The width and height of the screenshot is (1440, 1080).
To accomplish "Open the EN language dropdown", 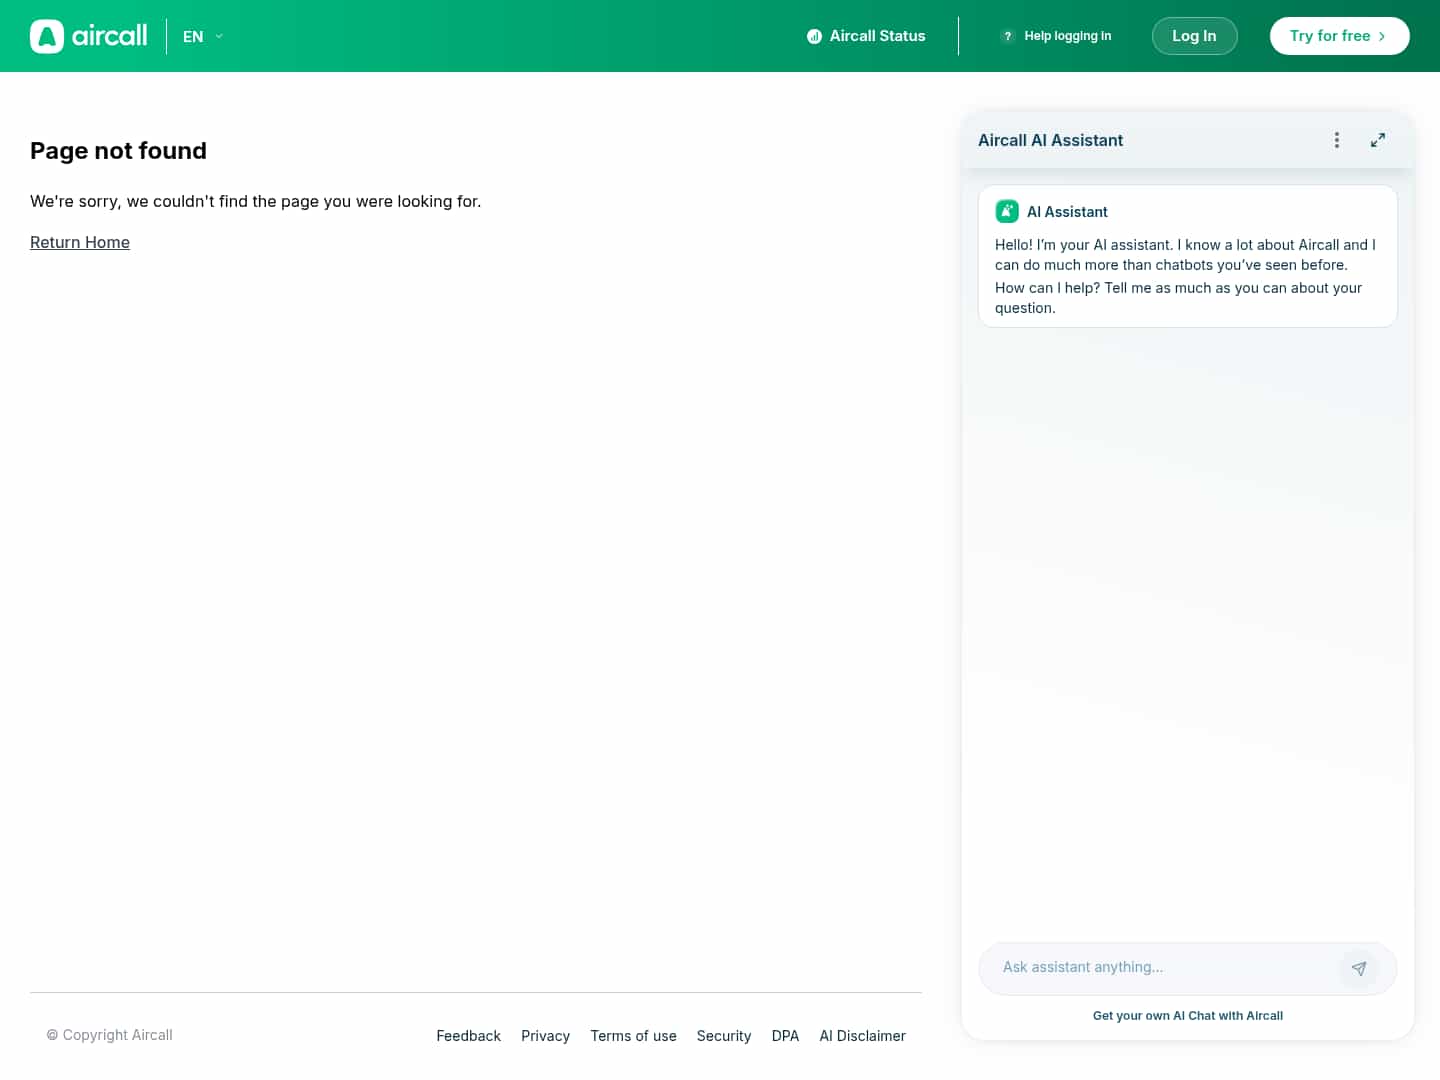I will [203, 36].
